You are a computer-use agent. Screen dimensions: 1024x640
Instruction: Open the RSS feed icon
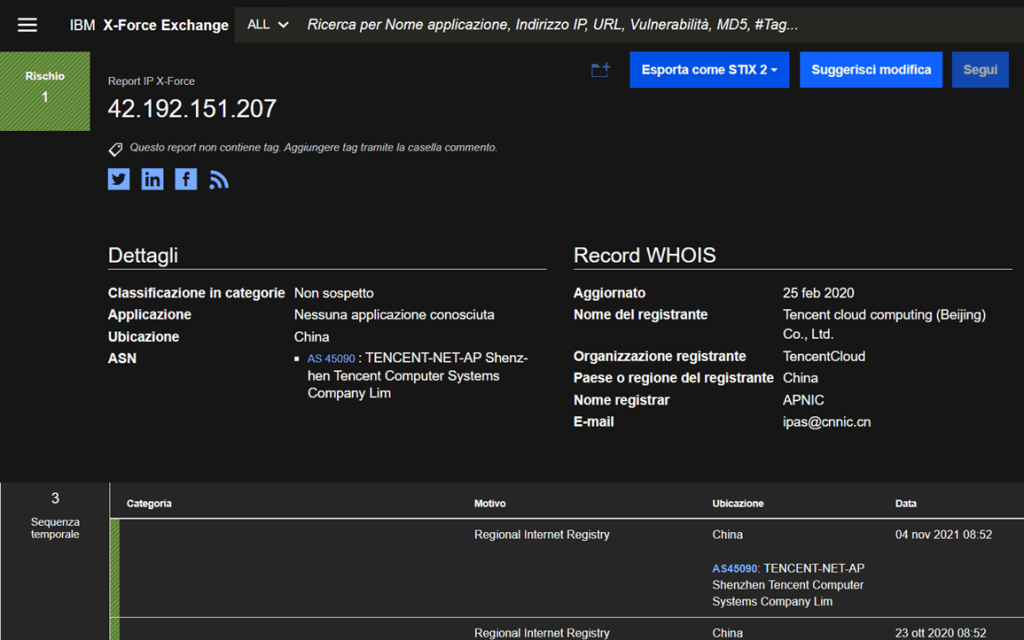219,180
